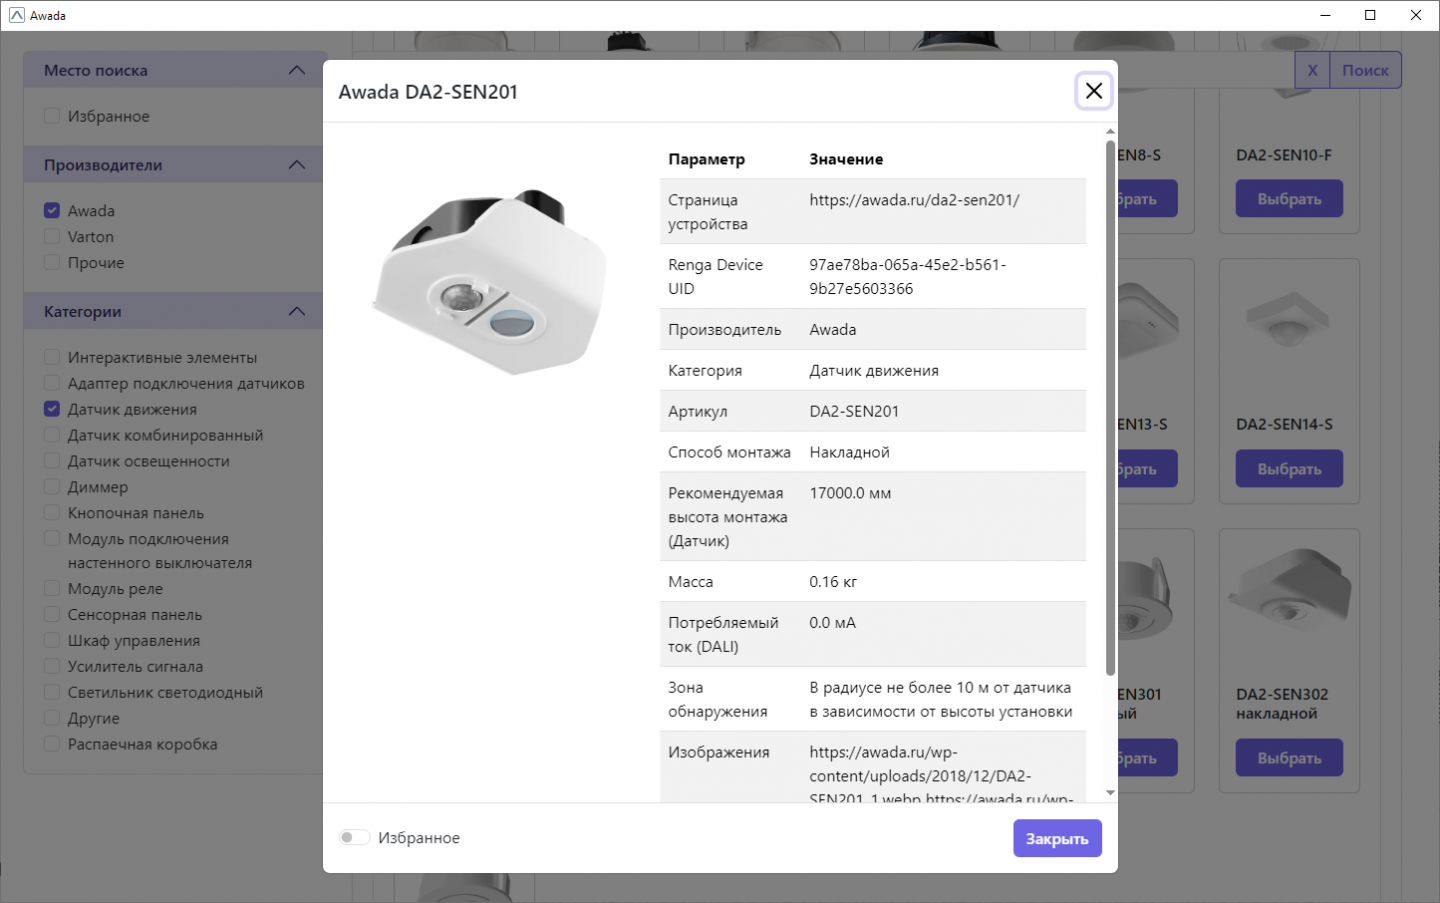1440x903 pixels.
Task: Check the Интерактивные элементы category
Action: point(52,357)
